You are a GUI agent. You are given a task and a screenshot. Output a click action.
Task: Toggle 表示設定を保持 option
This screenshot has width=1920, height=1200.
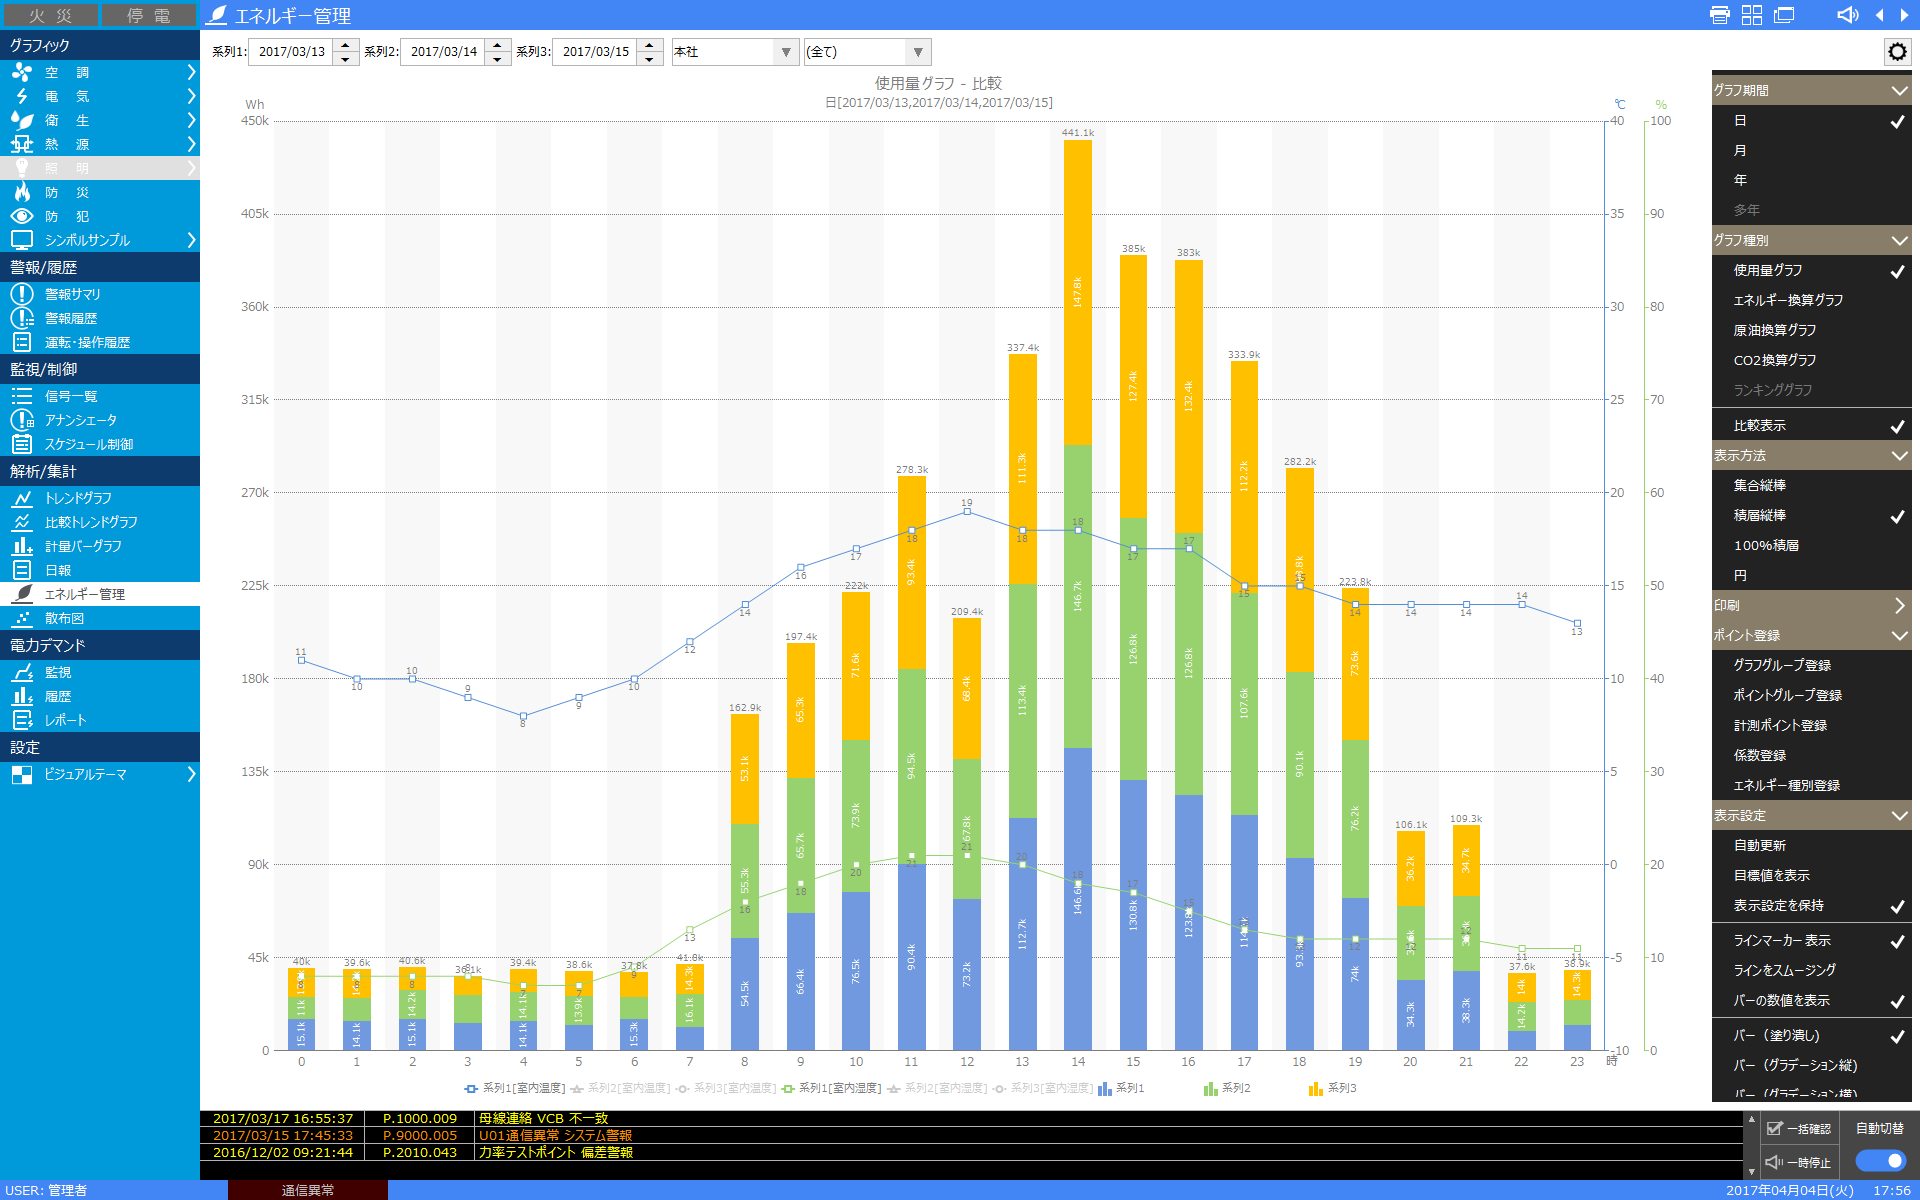pos(1812,905)
